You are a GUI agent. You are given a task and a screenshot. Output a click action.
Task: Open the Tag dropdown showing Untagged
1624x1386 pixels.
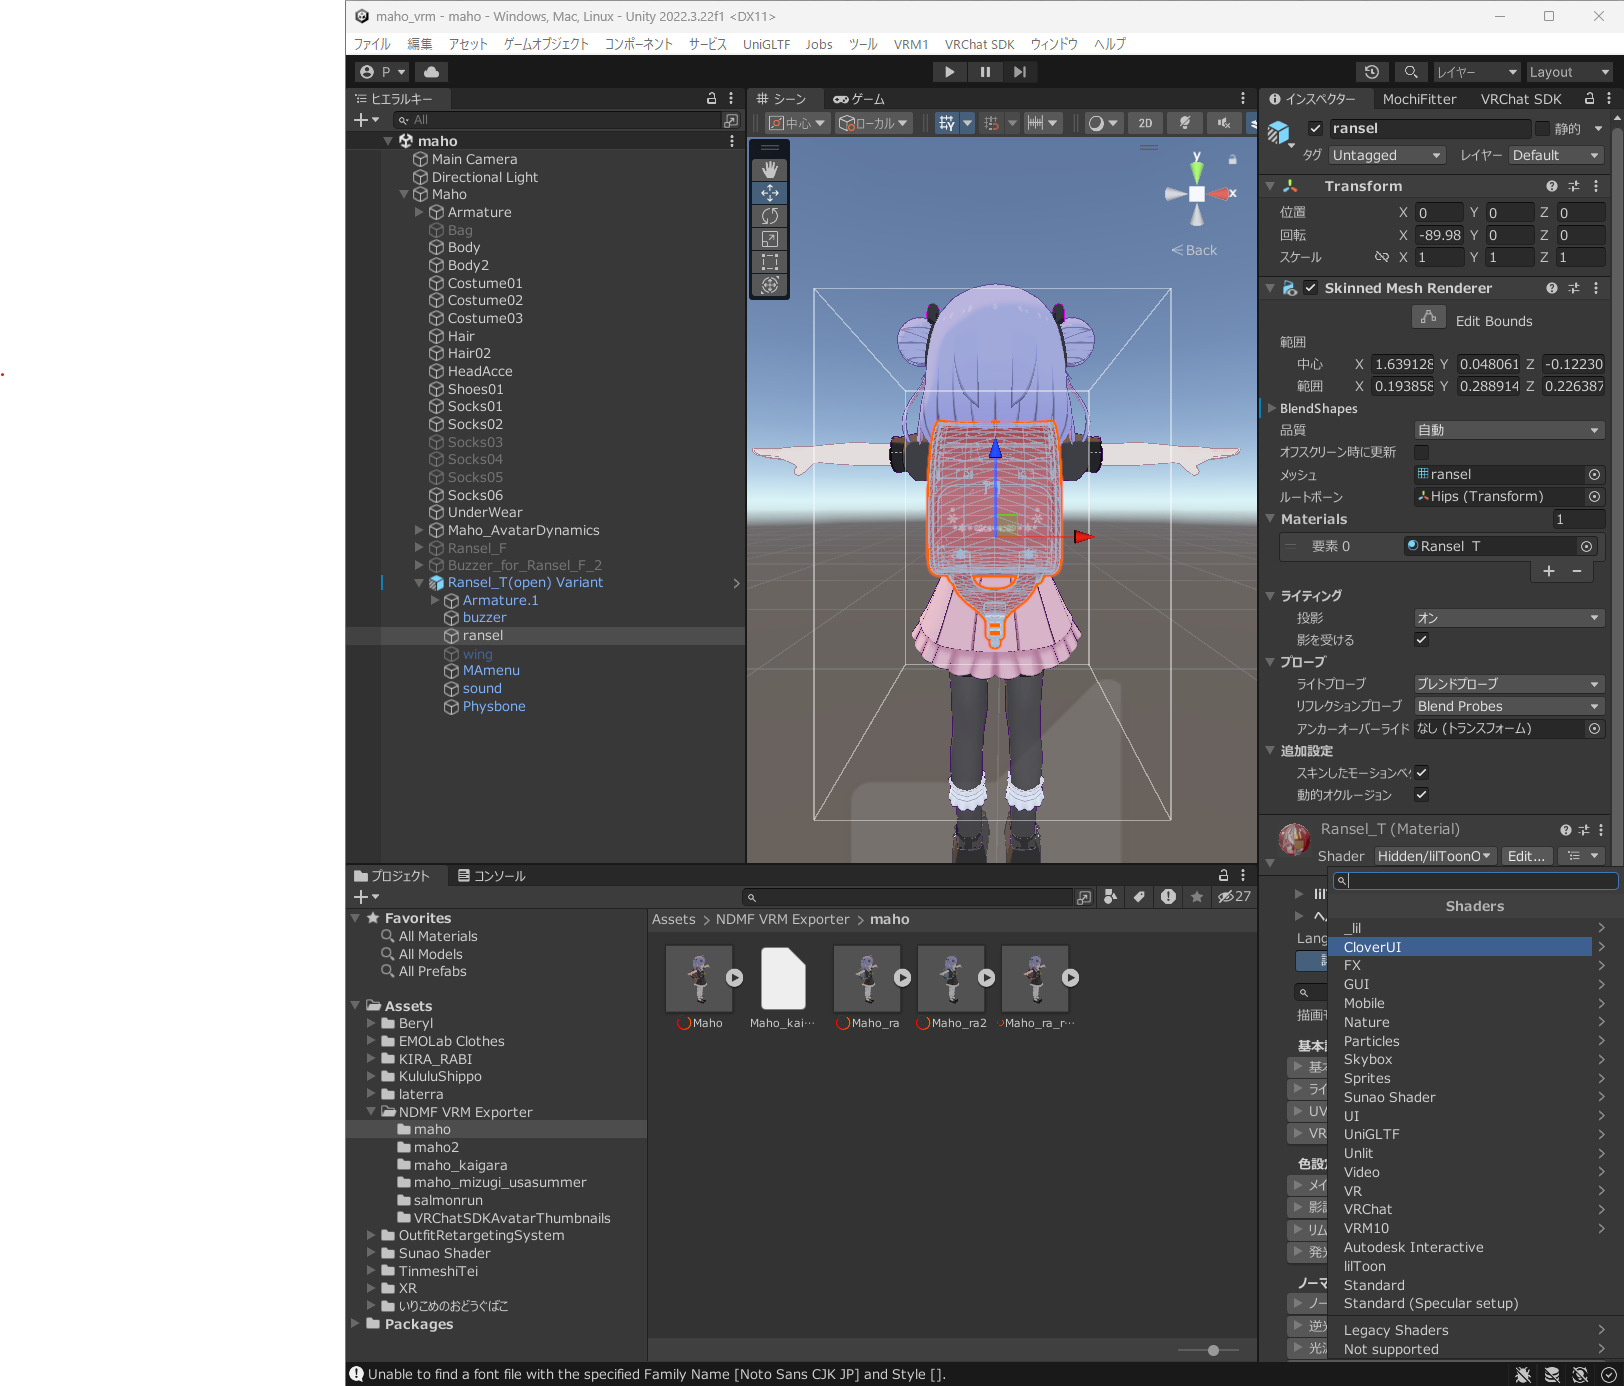coord(1387,155)
